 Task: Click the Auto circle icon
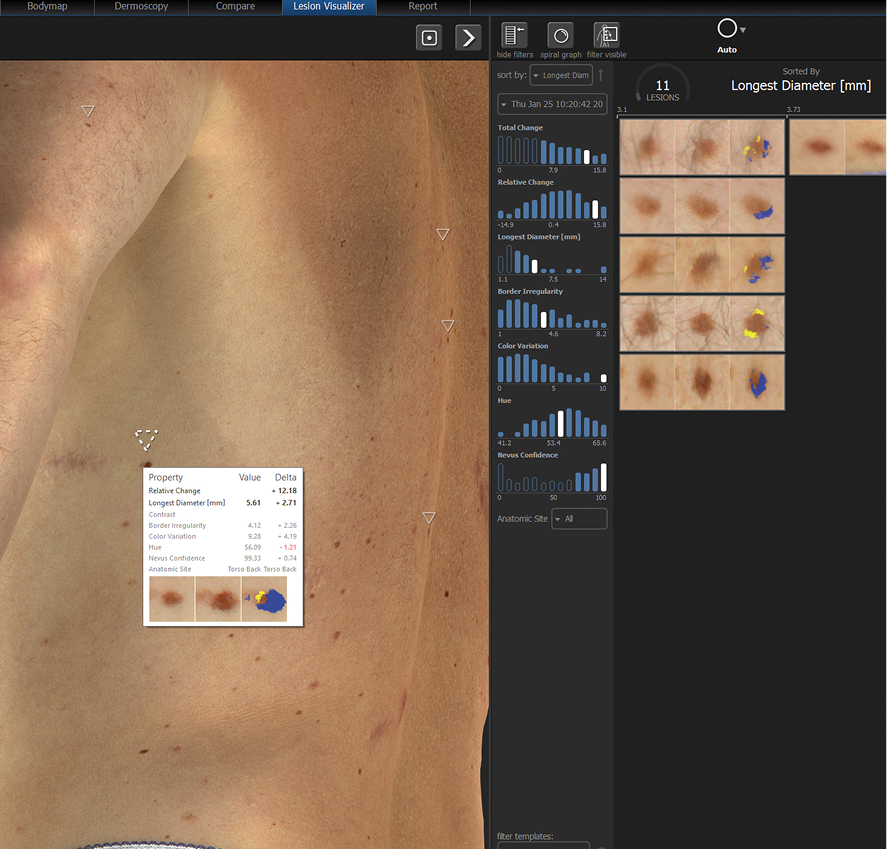(x=727, y=30)
